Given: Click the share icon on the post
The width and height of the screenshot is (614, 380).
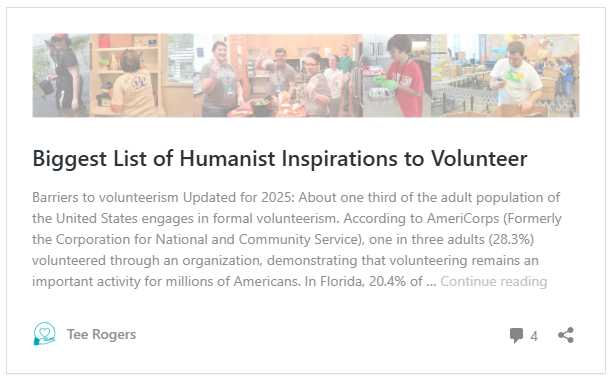Looking at the screenshot, I should [566, 335].
